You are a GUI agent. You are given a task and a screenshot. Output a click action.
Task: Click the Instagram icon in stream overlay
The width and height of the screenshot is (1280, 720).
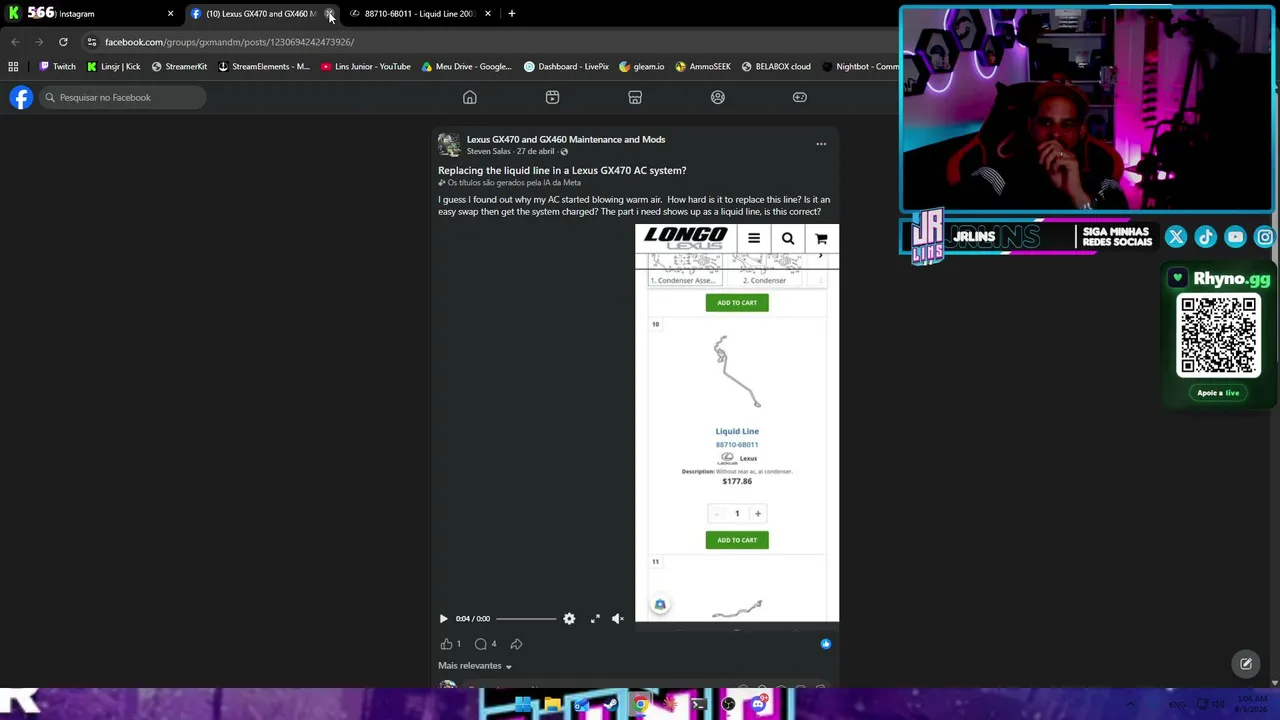[x=1265, y=237]
